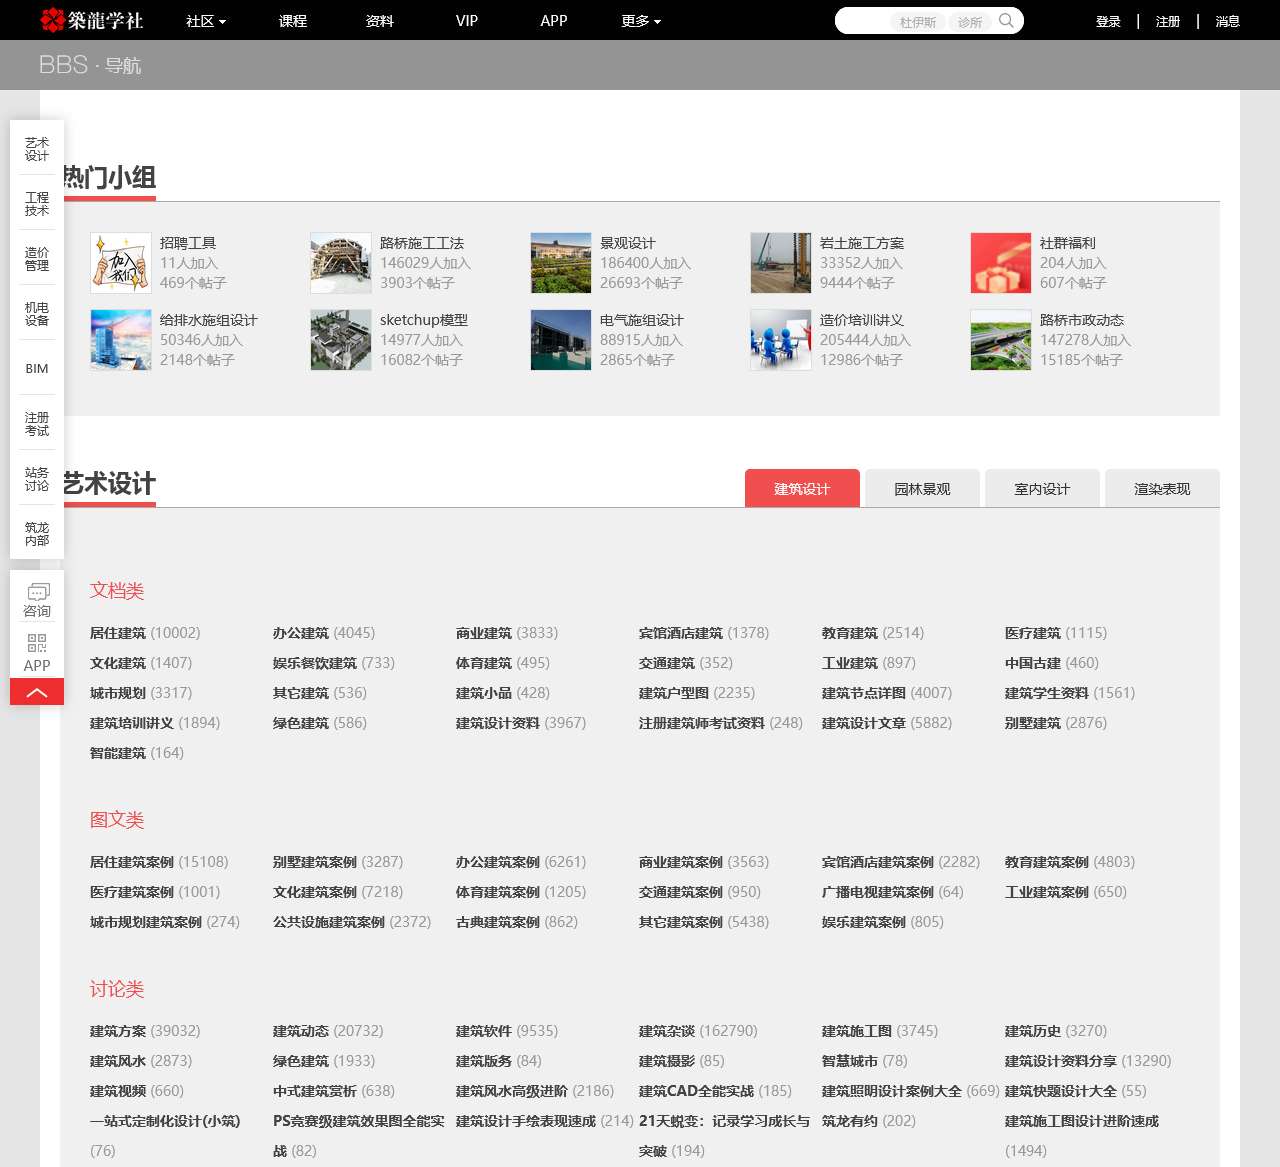This screenshot has width=1280, height=1167.
Task: Open the 教育建筑 (2514) category
Action: [x=873, y=633]
